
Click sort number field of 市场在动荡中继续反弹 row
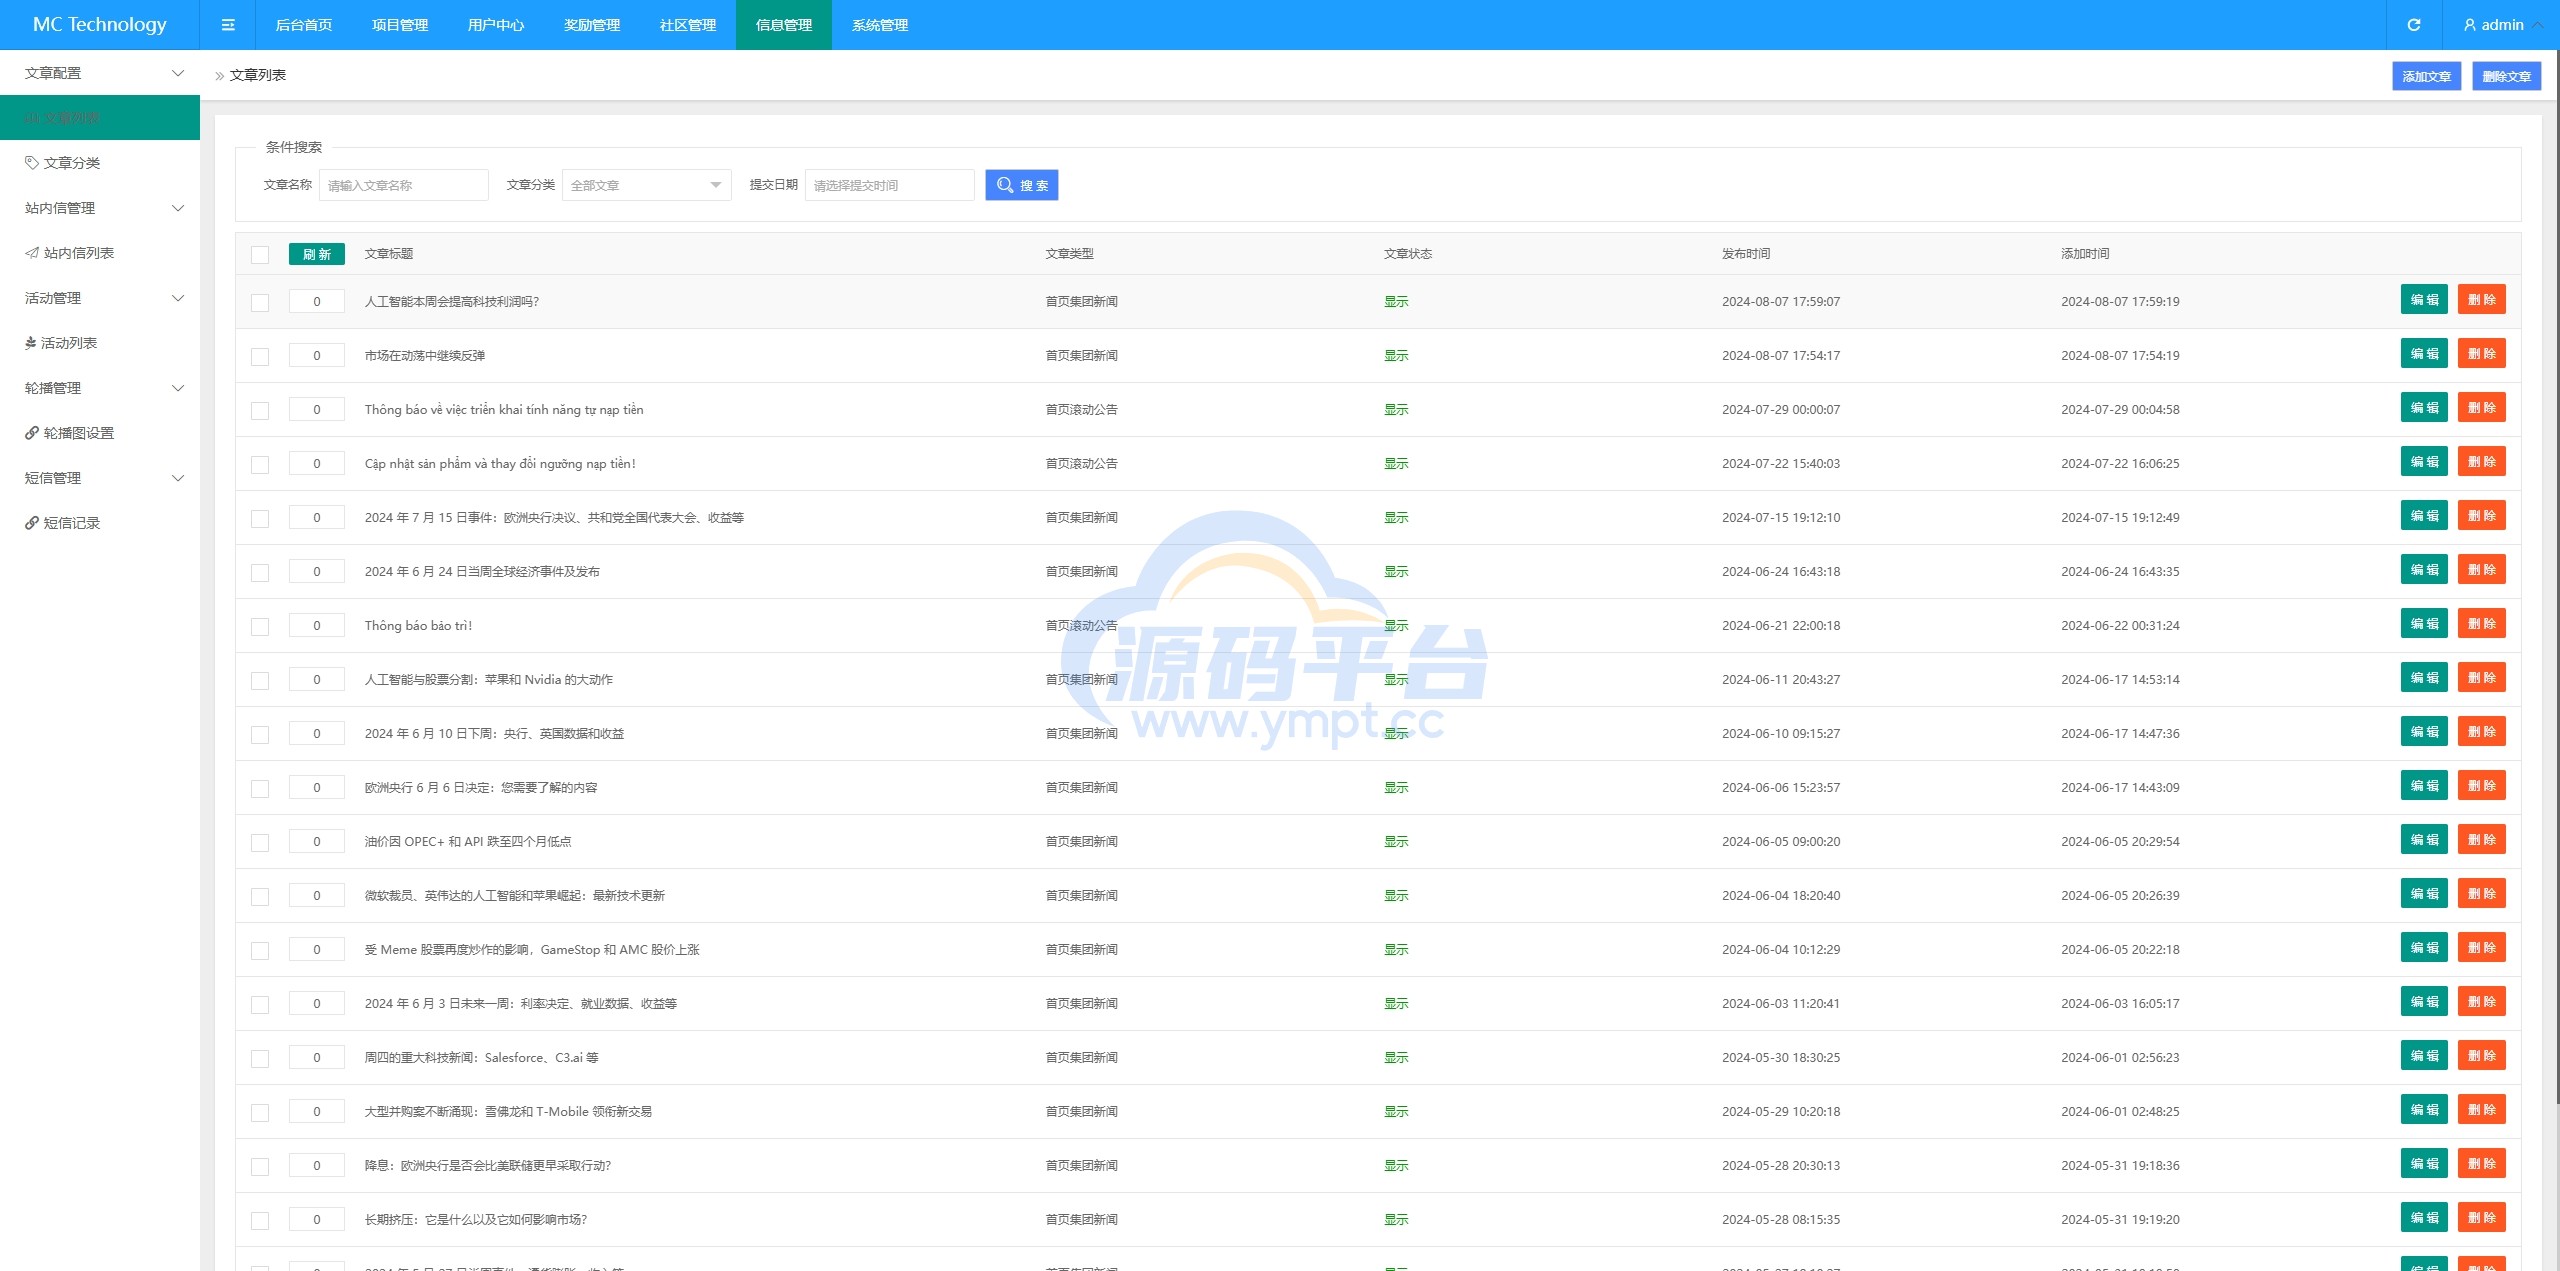coord(317,355)
